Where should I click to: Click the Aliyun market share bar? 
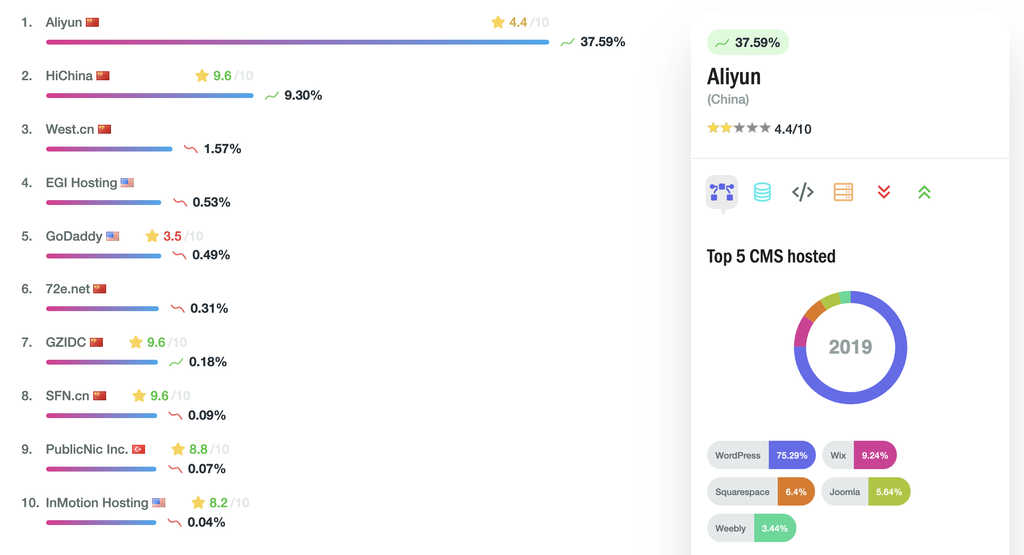point(298,42)
